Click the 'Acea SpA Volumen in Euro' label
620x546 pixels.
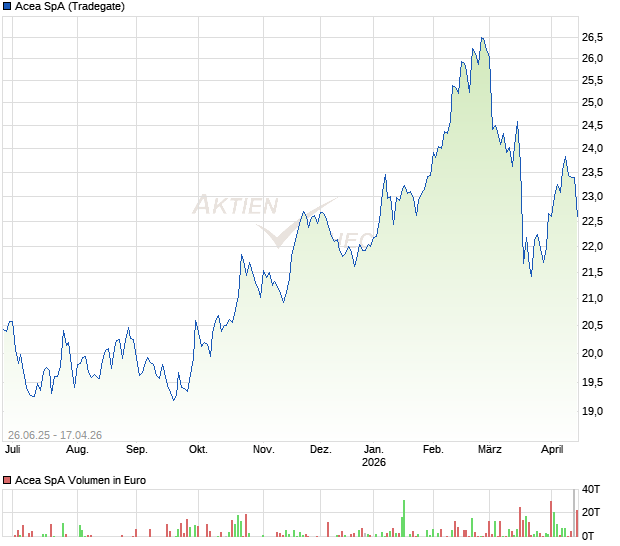pyautogui.click(x=81, y=480)
